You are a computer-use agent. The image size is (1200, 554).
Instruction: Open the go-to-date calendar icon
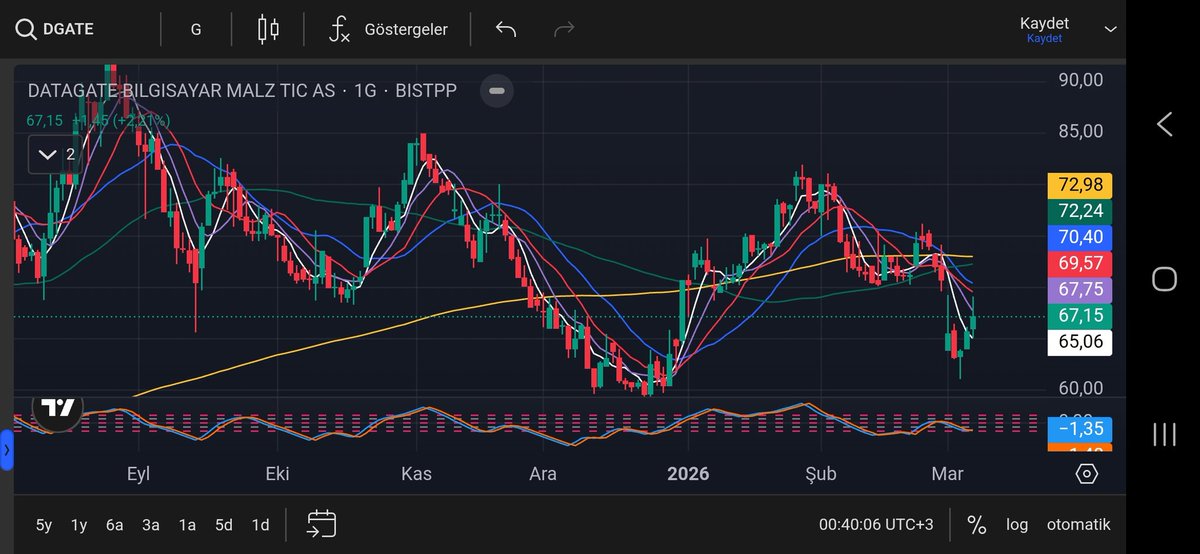pyautogui.click(x=321, y=524)
